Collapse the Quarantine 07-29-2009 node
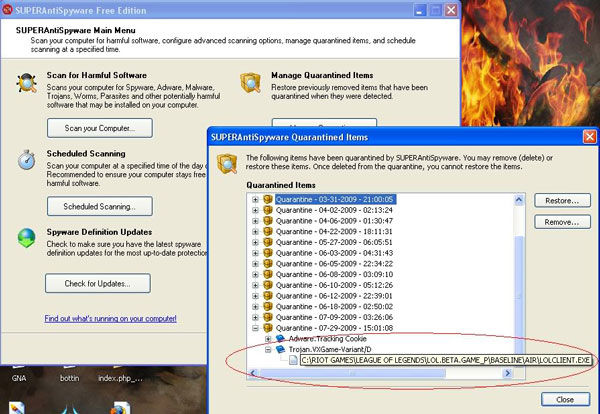Image resolution: width=600 pixels, height=414 pixels. coord(255,328)
